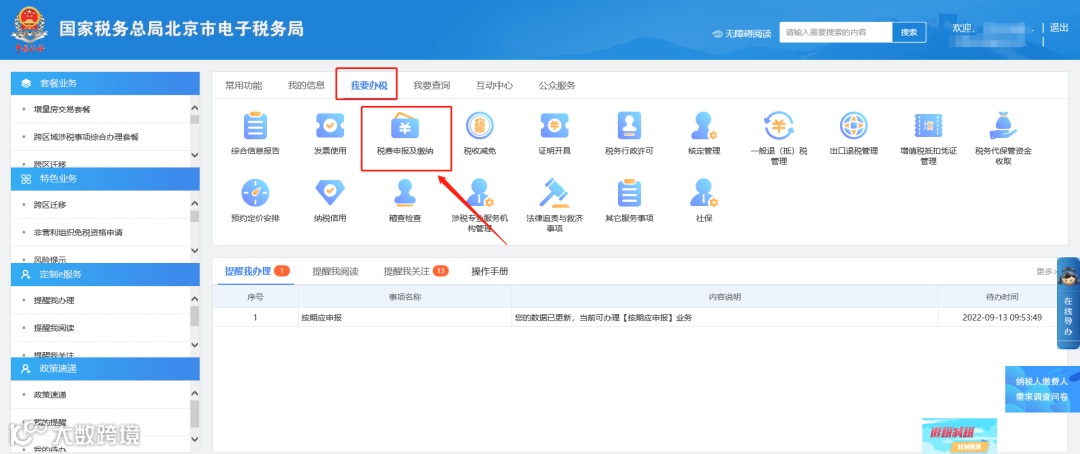The image size is (1080, 454).
Task: Click the 套餐业务 section header
Action: point(105,83)
